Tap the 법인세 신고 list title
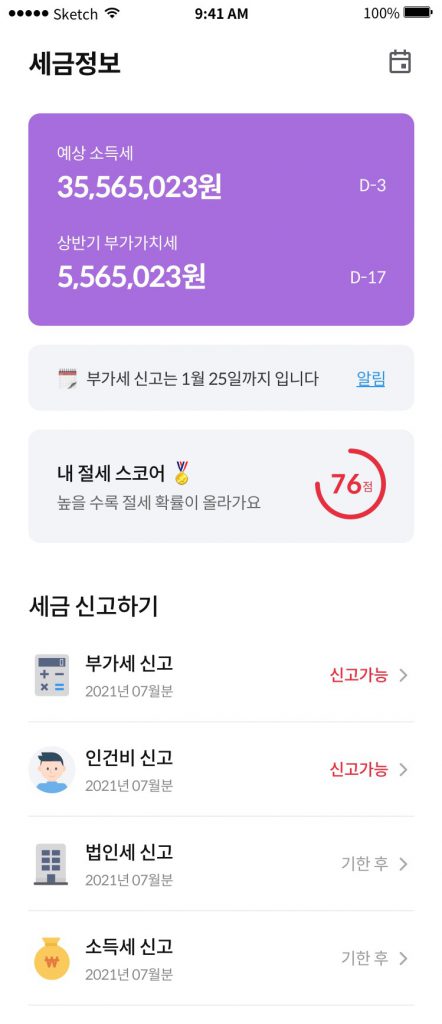Screen dimensions: 442x1024 (x=129, y=852)
